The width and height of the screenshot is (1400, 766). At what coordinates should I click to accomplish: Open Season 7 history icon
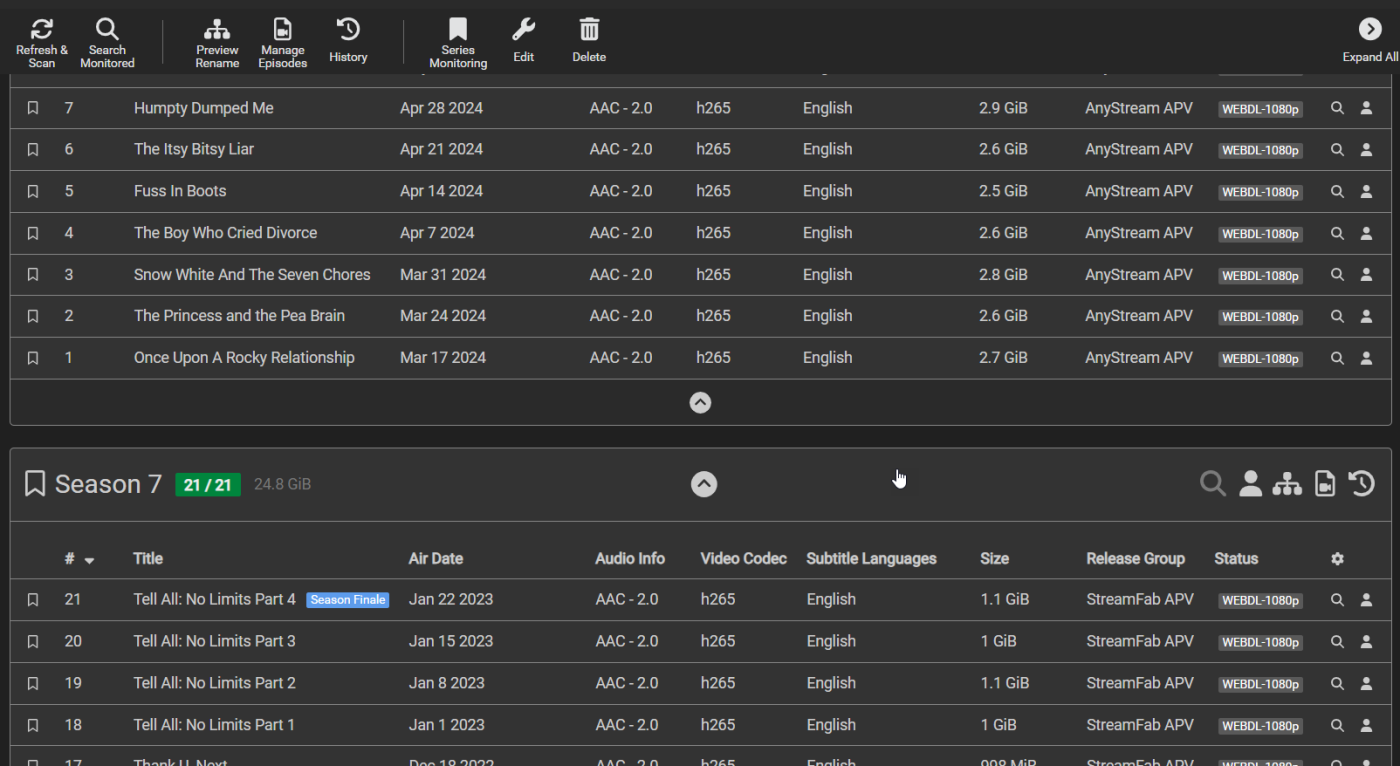[x=1361, y=484]
